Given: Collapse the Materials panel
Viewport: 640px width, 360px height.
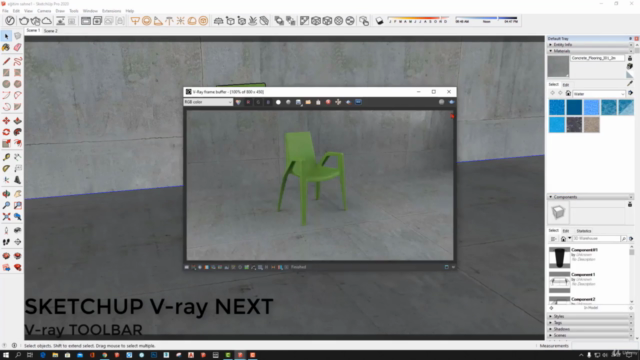Looking at the screenshot, I should [590, 51].
